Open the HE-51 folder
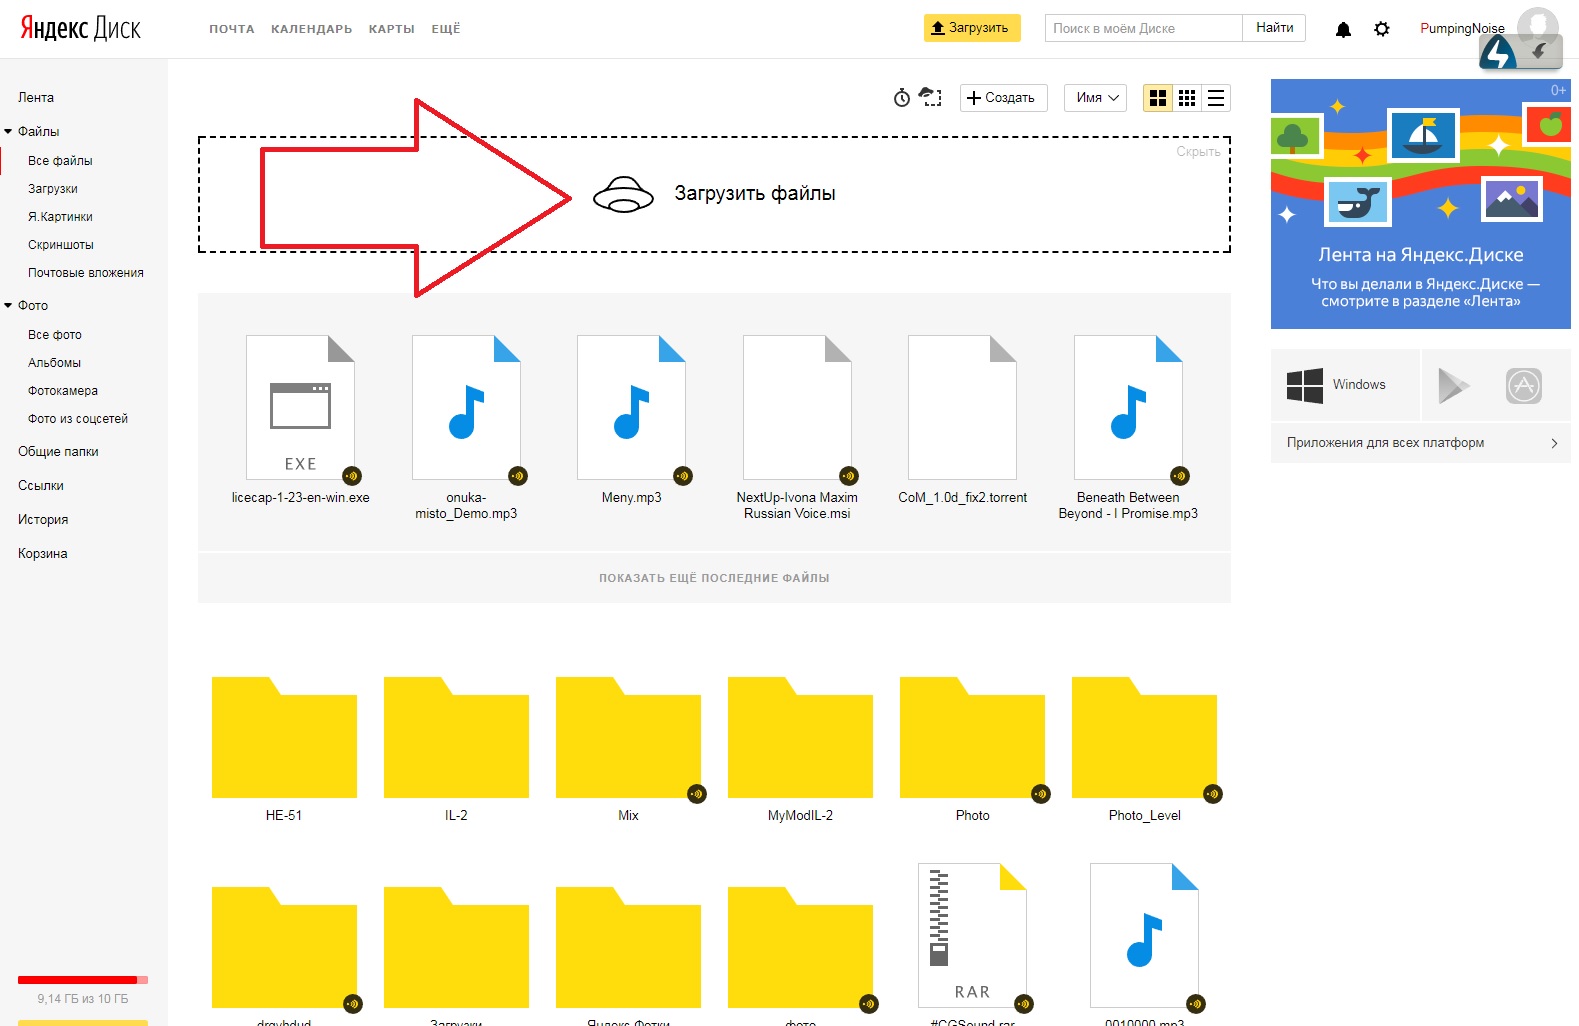The height and width of the screenshot is (1026, 1579). point(284,737)
